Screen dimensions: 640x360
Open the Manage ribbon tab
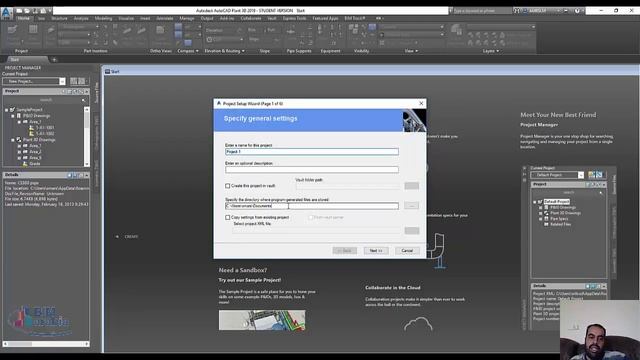187,18
